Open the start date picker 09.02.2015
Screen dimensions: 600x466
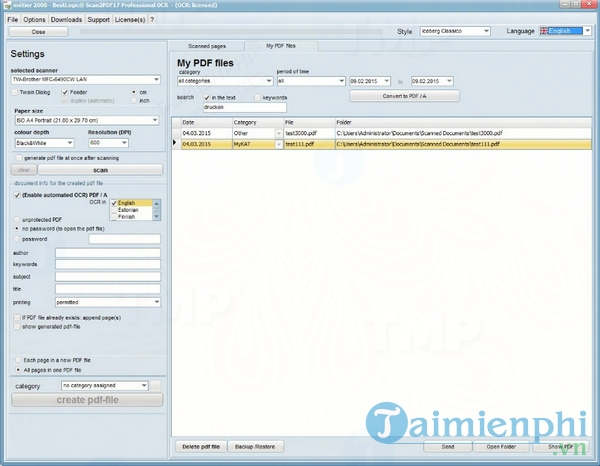pyautogui.click(x=370, y=81)
